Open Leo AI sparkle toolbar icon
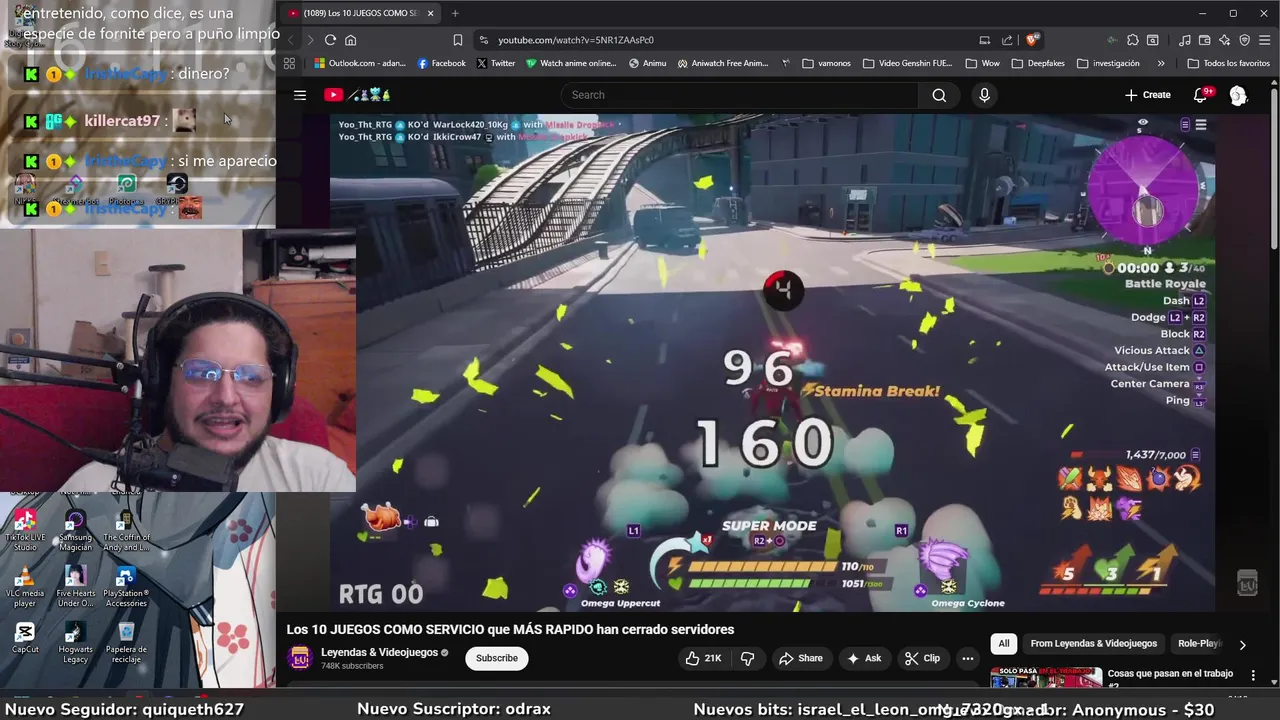The width and height of the screenshot is (1280, 720). click(x=1225, y=40)
